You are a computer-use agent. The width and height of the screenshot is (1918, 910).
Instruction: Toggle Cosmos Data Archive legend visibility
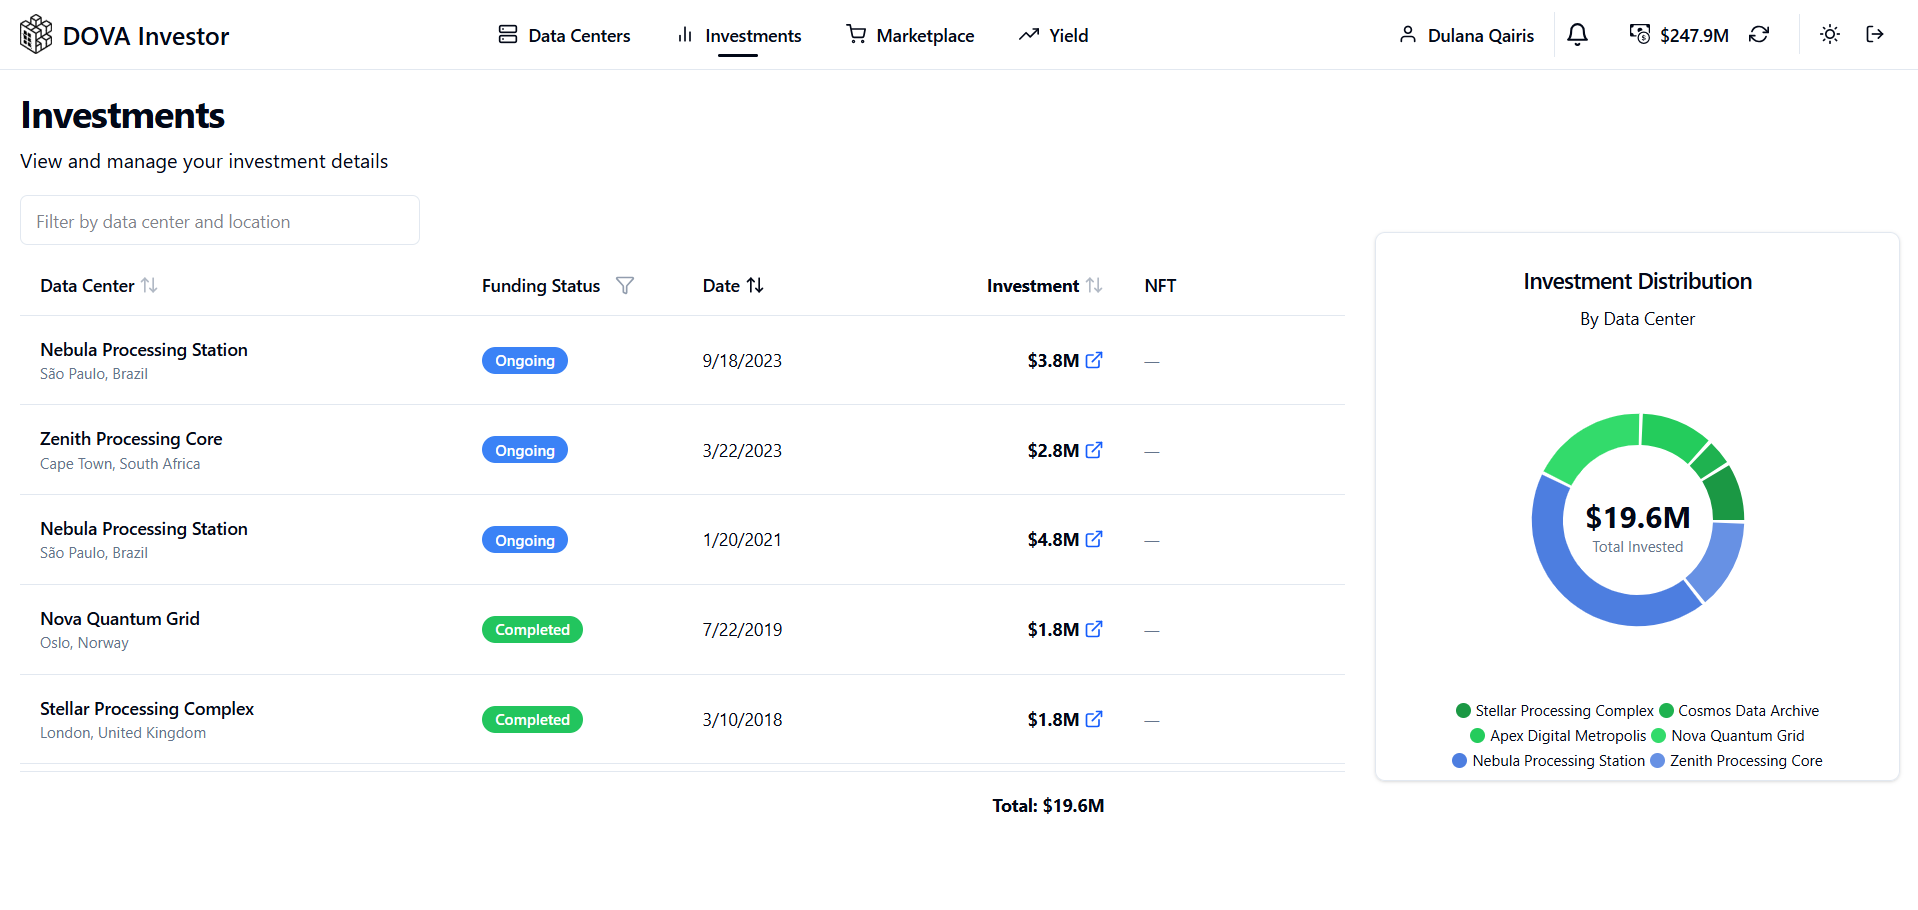pyautogui.click(x=1740, y=710)
